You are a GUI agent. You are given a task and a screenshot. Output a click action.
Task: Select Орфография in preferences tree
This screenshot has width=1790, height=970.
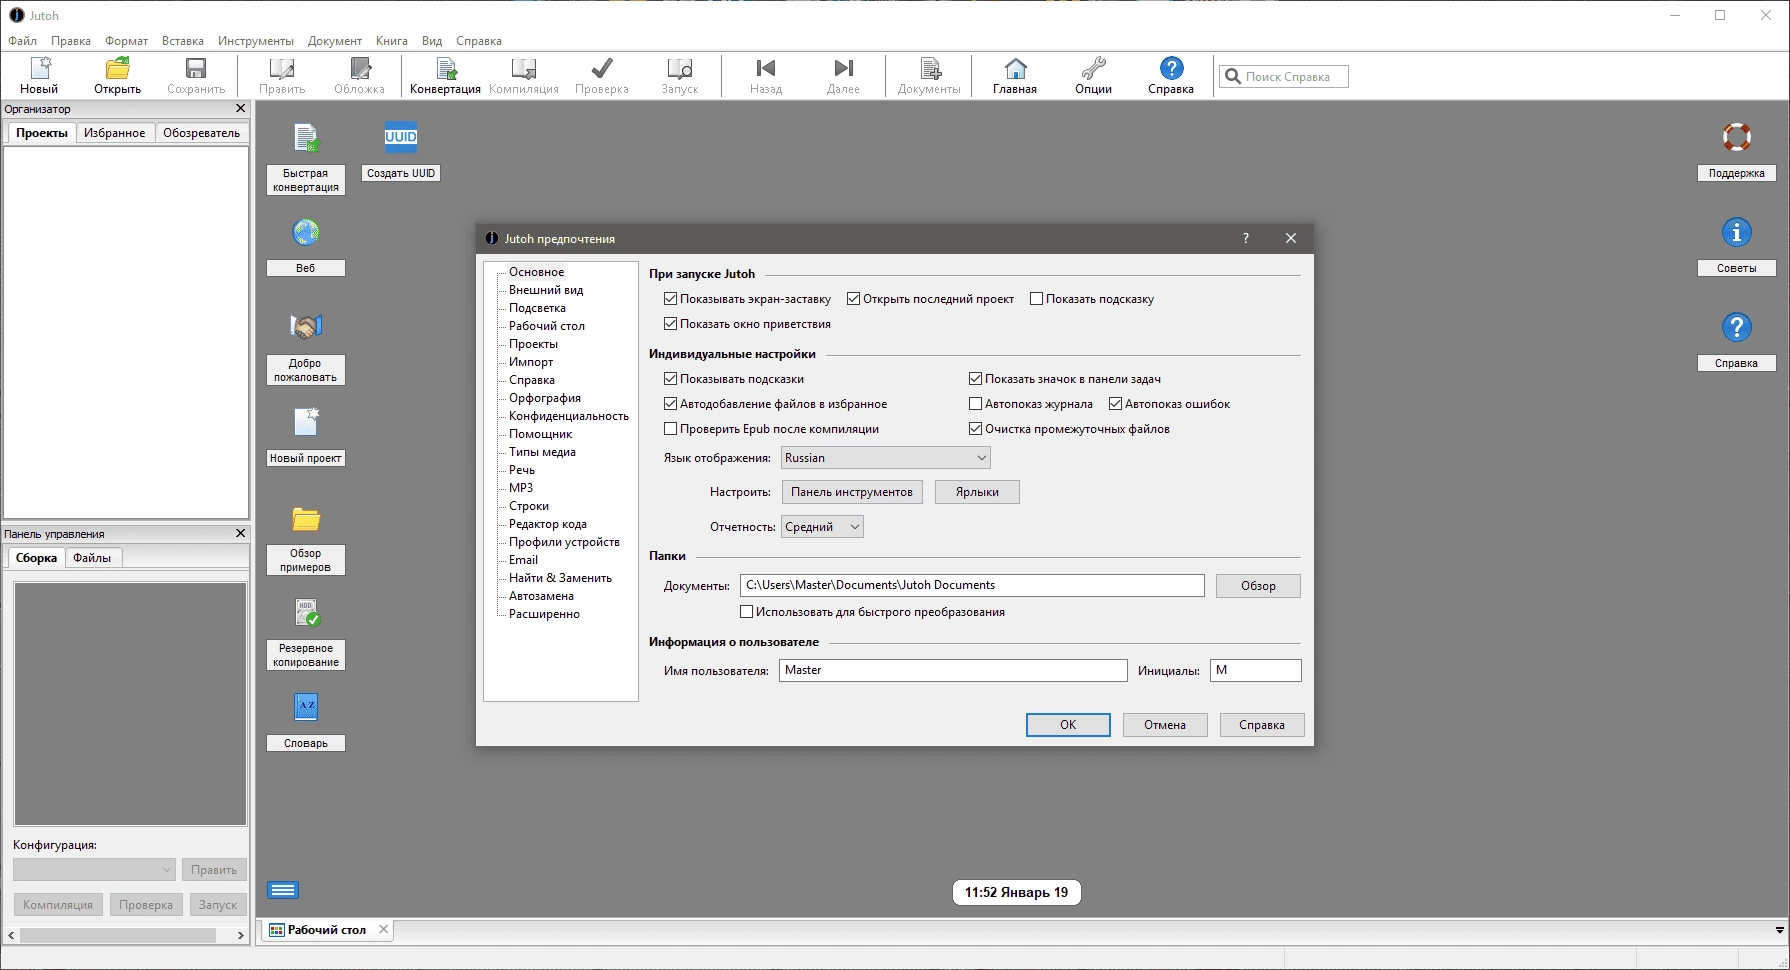click(x=545, y=398)
